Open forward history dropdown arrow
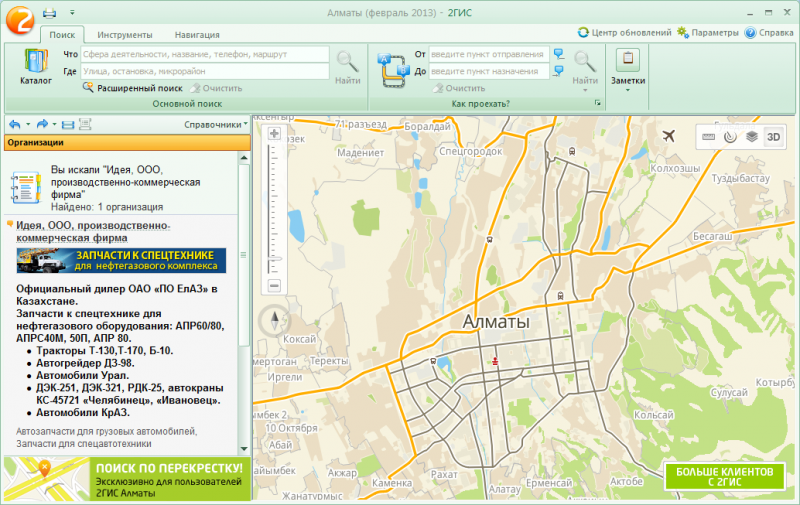Image resolution: width=800 pixels, height=505 pixels. coord(55,124)
